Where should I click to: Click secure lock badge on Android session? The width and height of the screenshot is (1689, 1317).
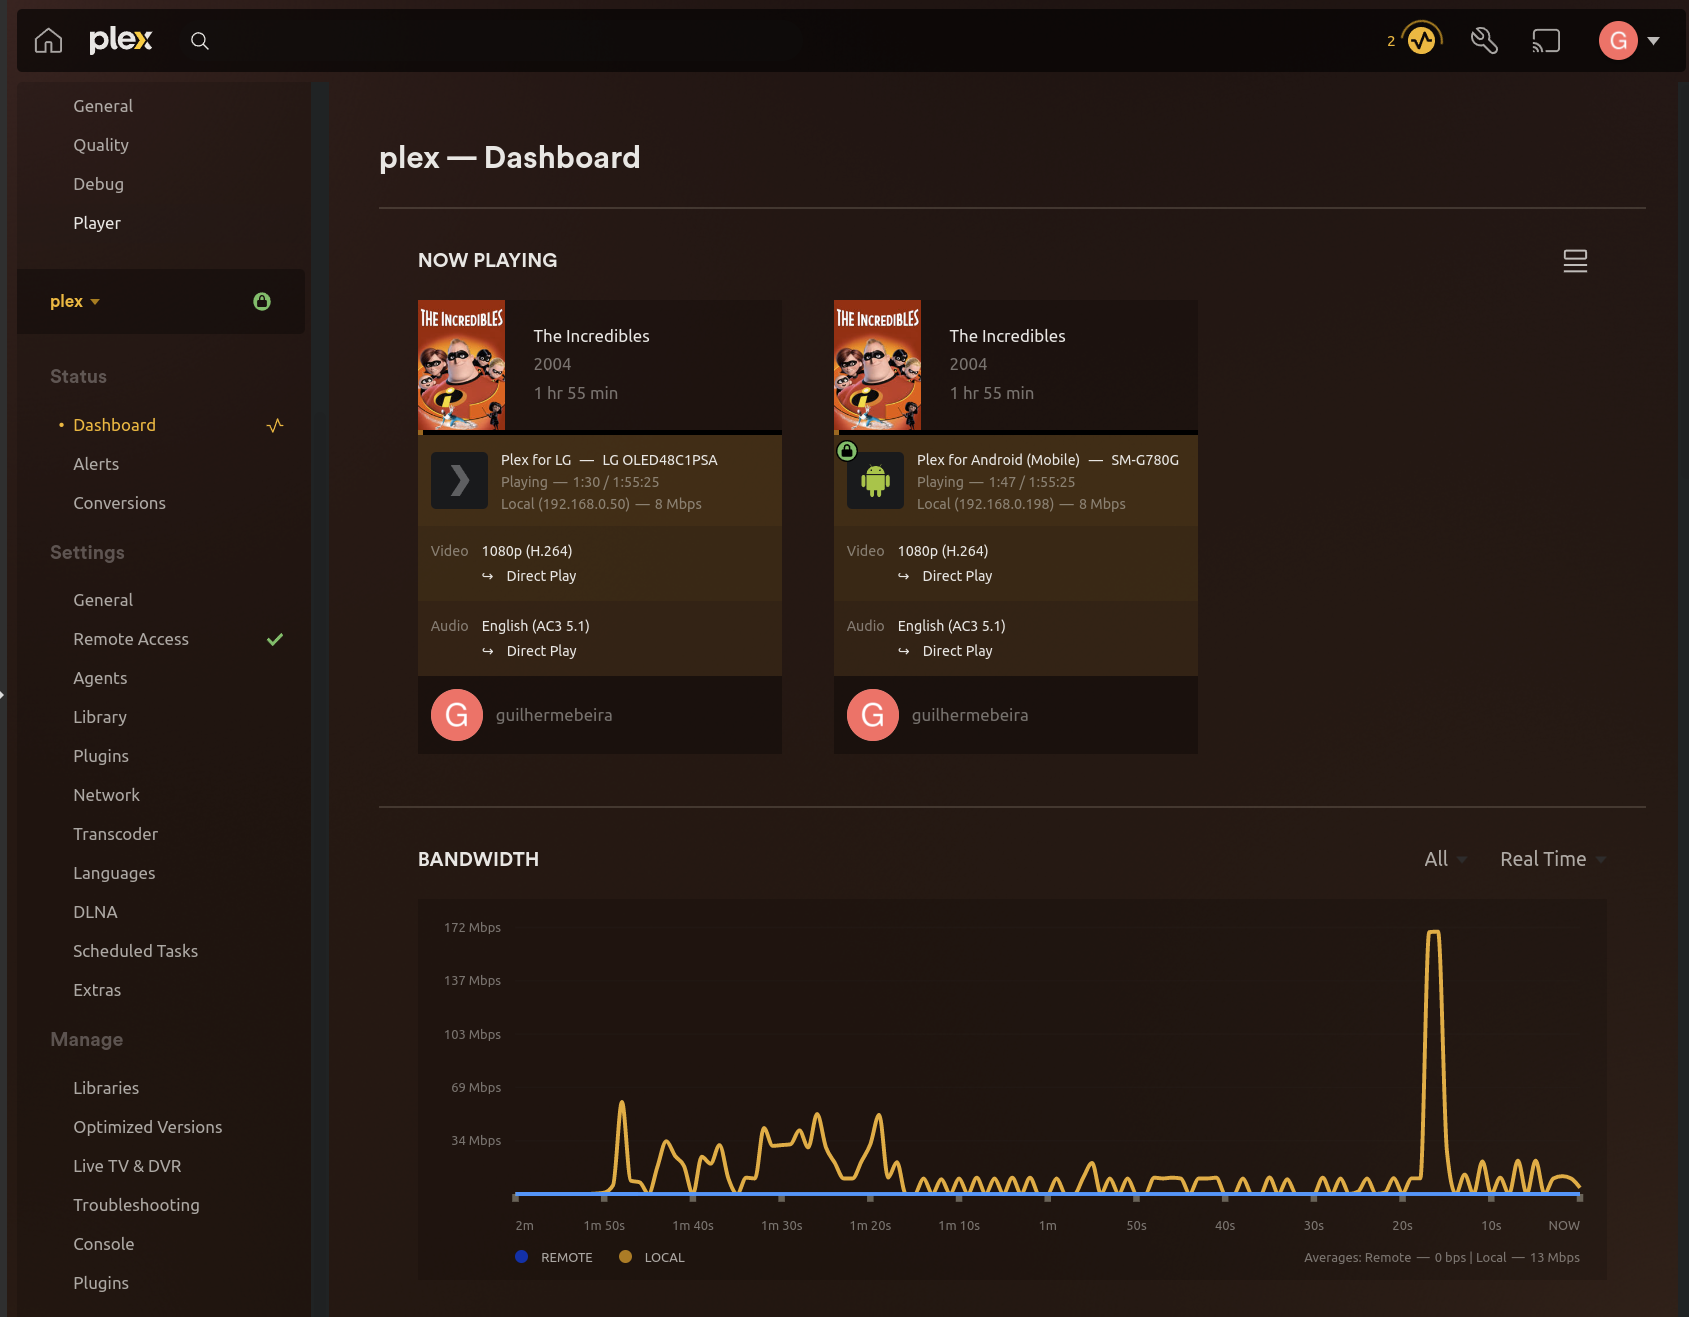(x=847, y=451)
